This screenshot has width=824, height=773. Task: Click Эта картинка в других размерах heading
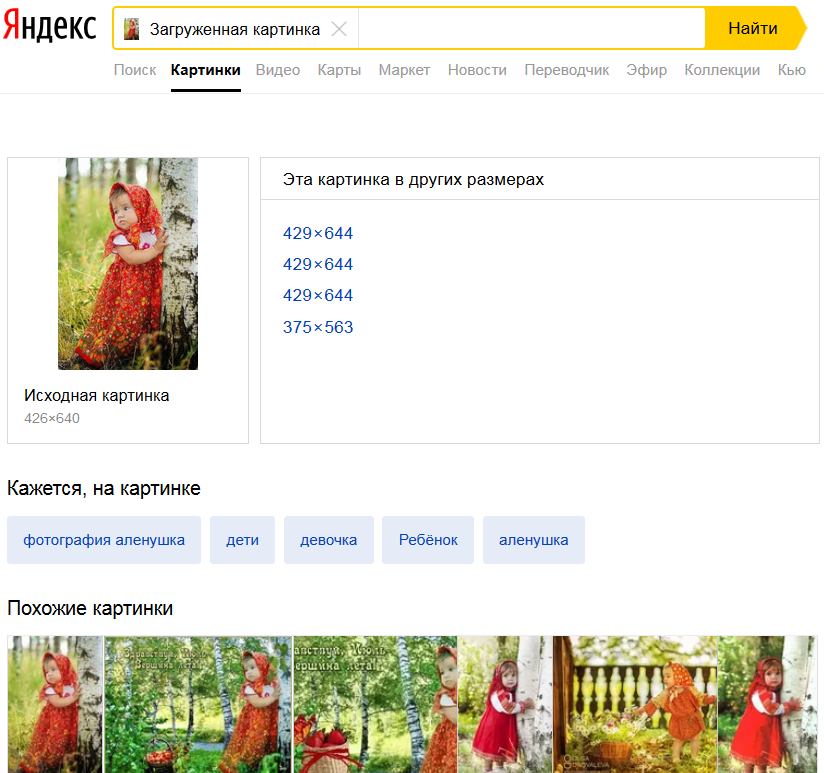pyautogui.click(x=413, y=180)
